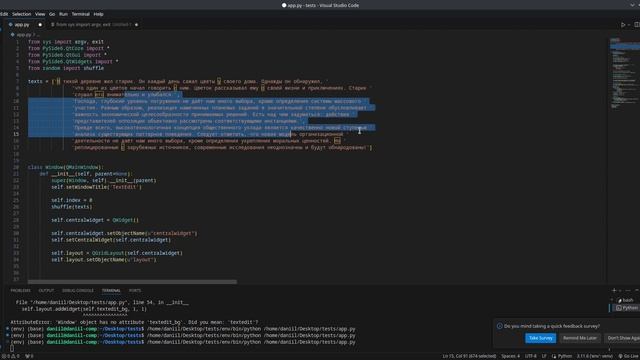640x360 pixels.
Task: Open the Go menu
Action: pyautogui.click(x=52, y=14)
